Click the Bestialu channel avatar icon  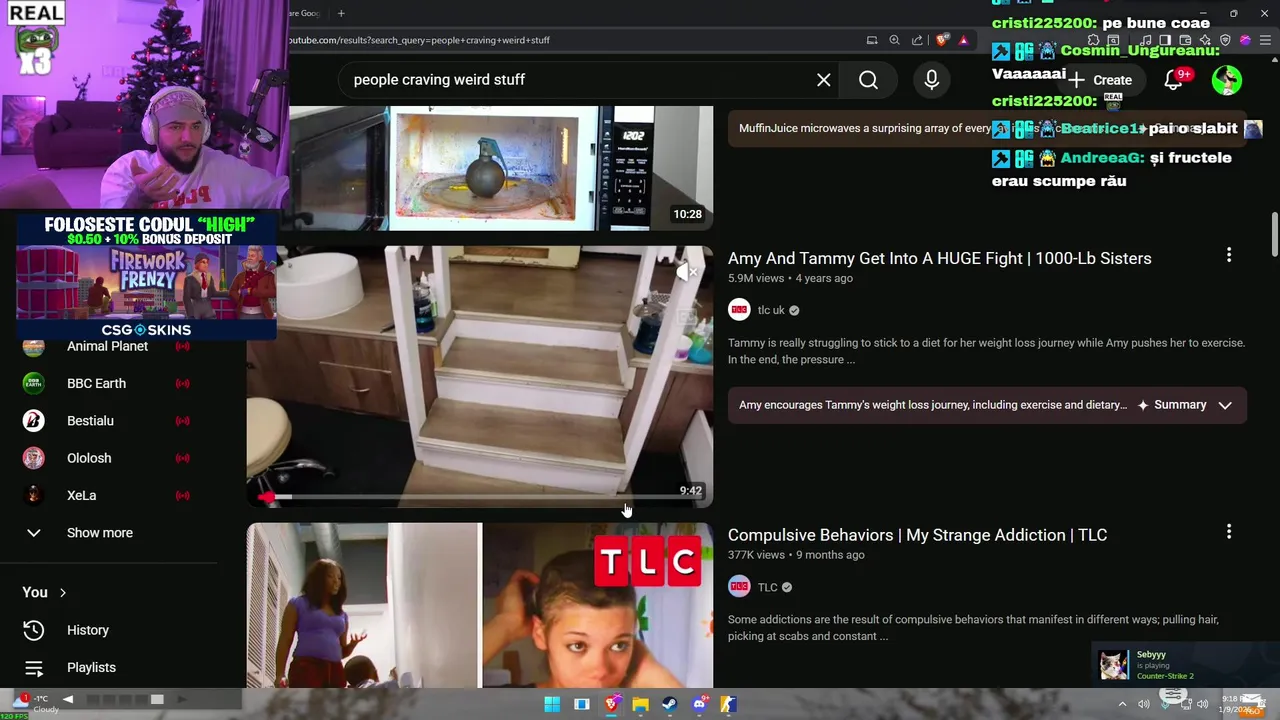pyautogui.click(x=34, y=421)
